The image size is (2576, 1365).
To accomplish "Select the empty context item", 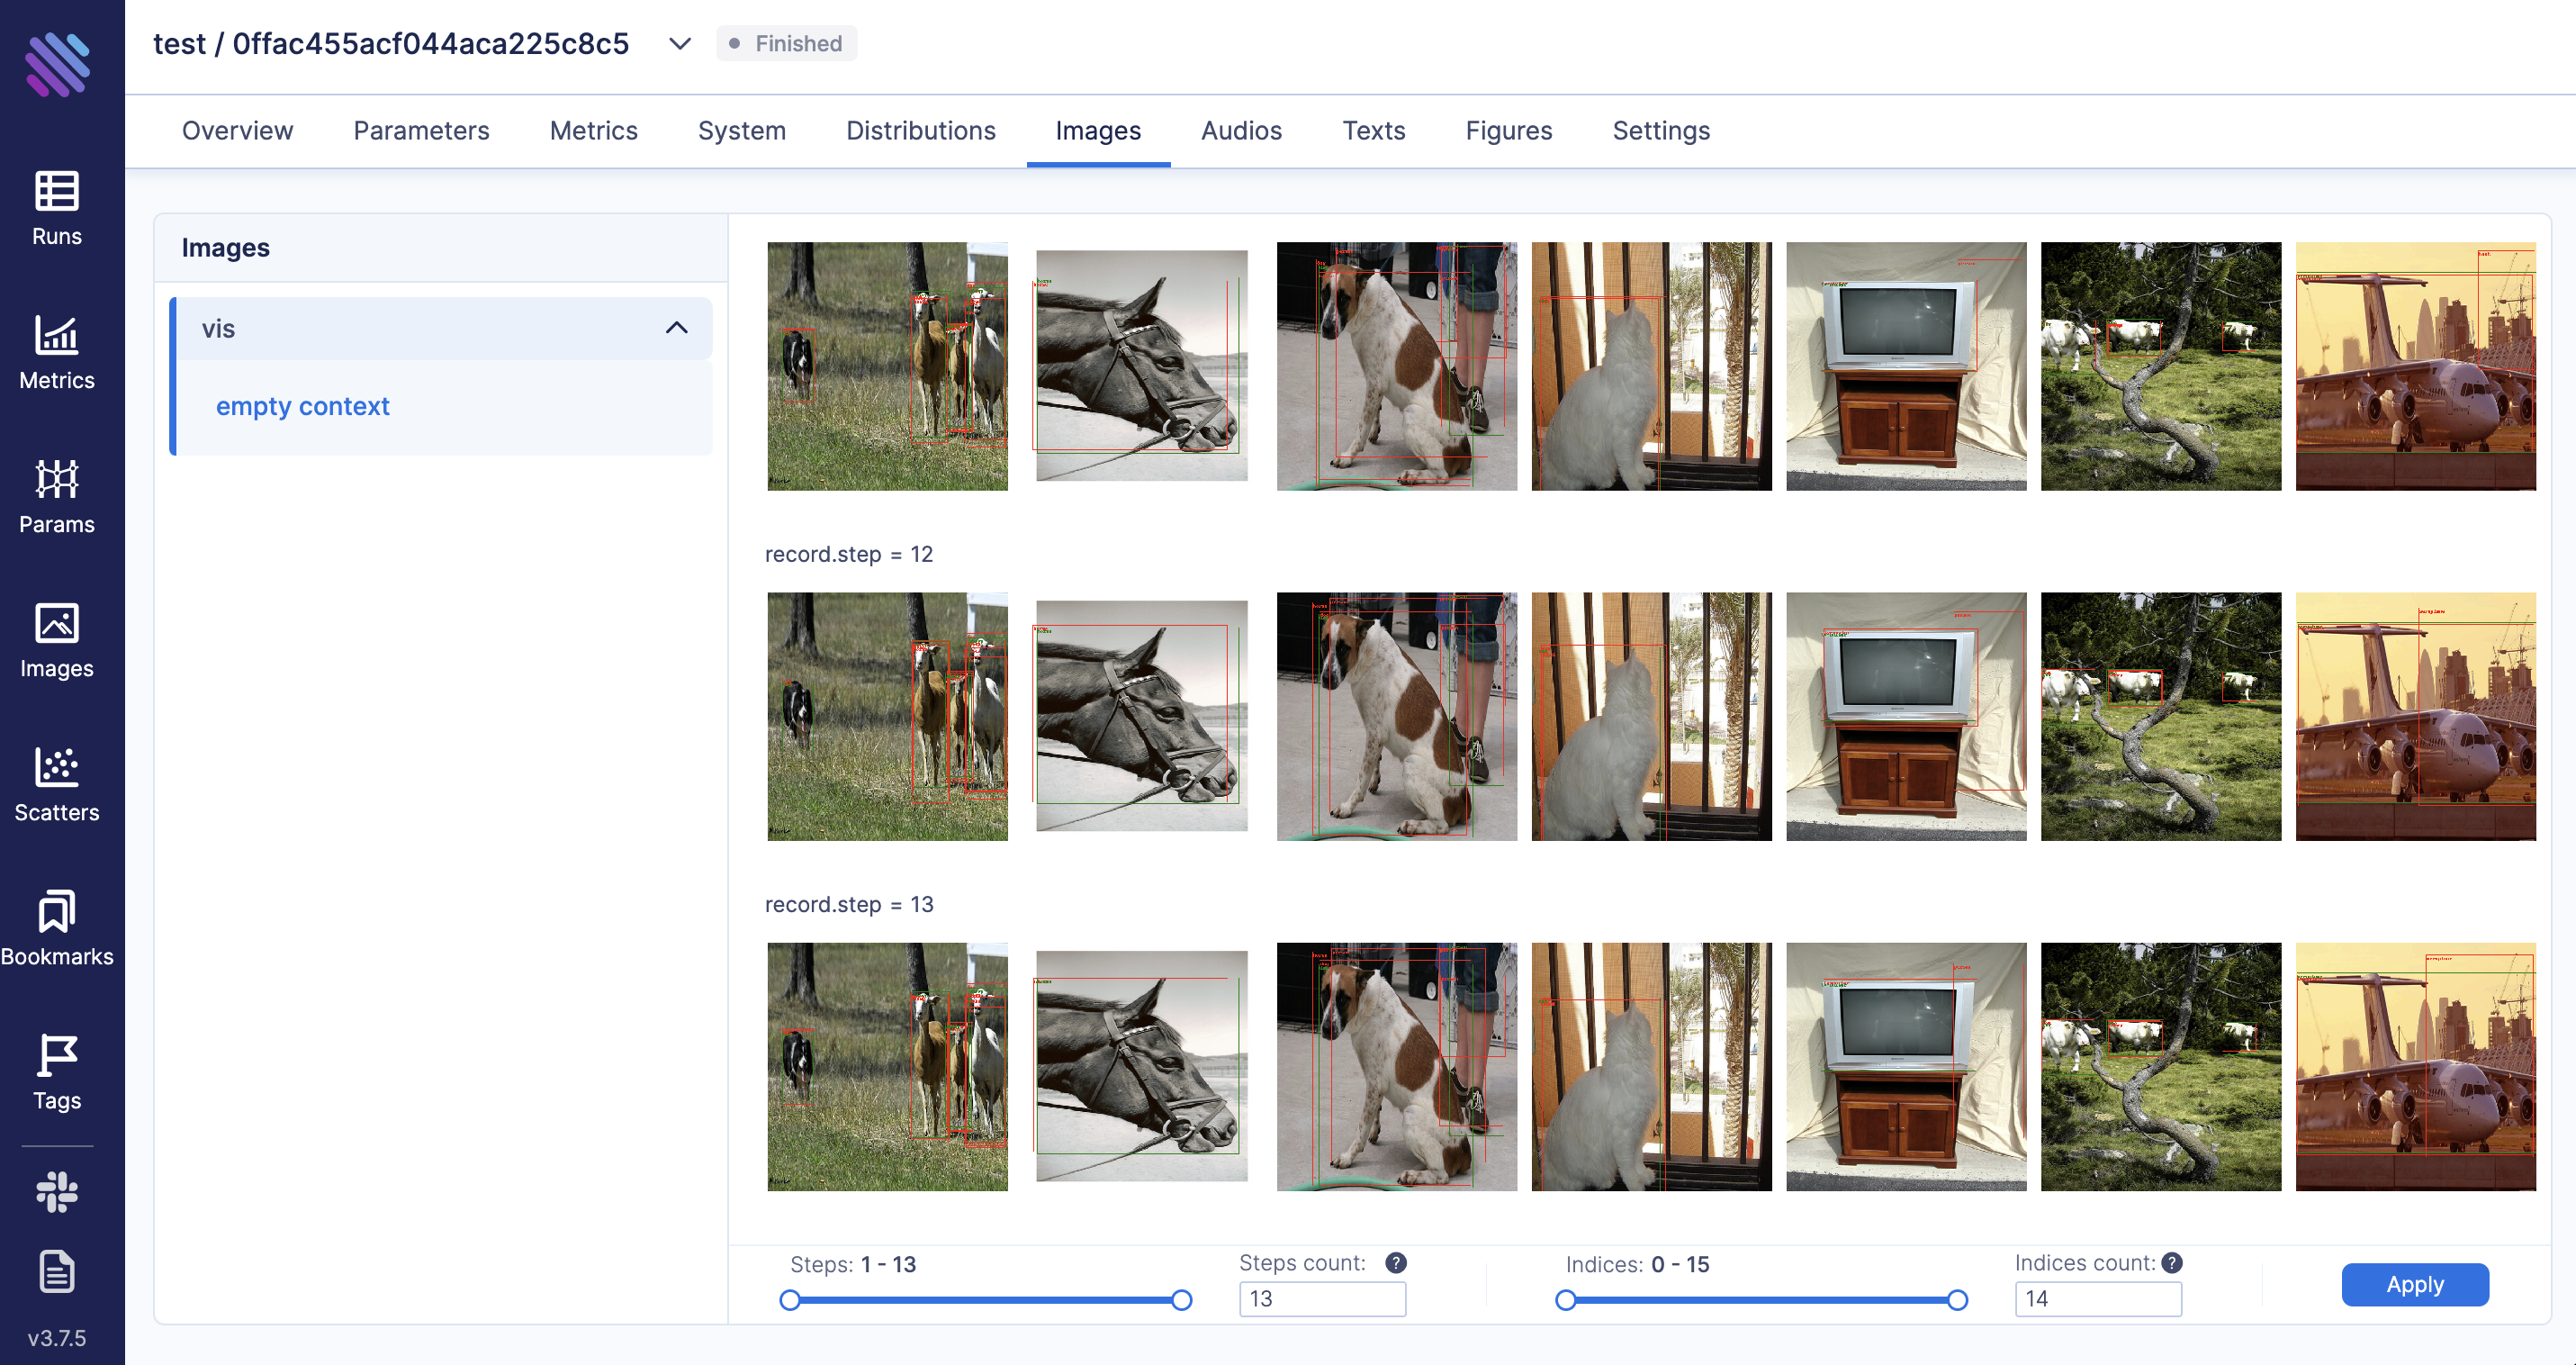I will coord(303,406).
